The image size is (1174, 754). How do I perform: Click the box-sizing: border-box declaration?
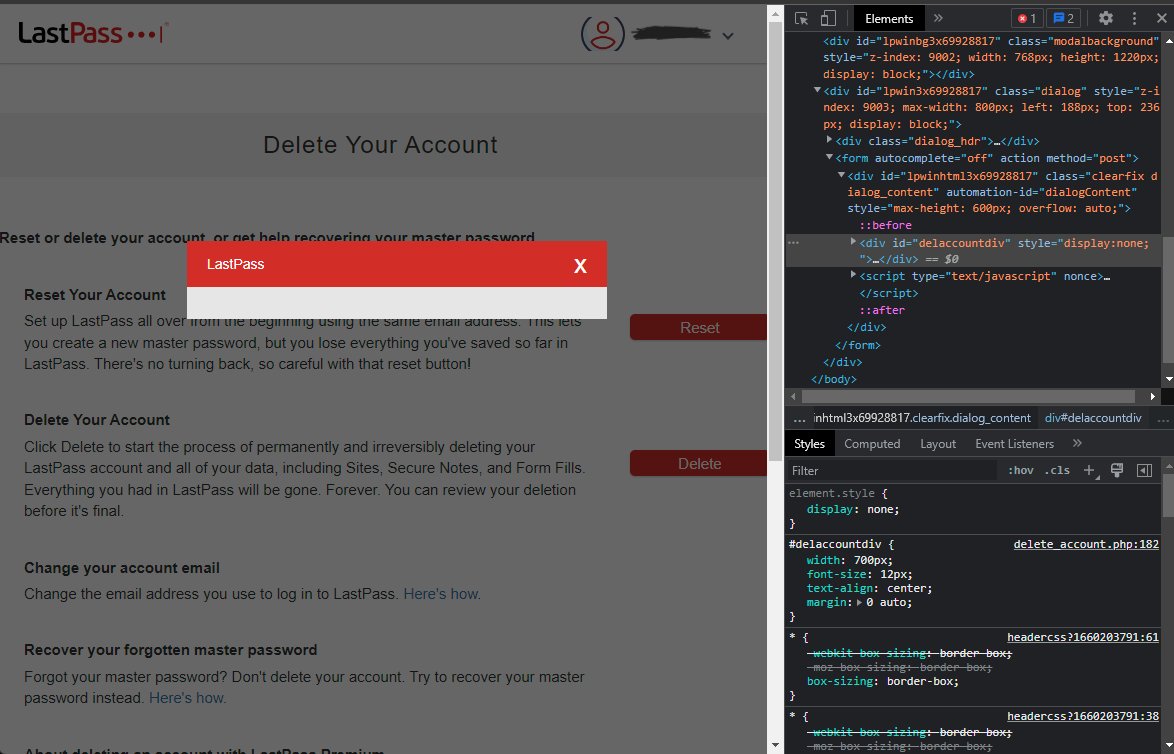pos(883,681)
